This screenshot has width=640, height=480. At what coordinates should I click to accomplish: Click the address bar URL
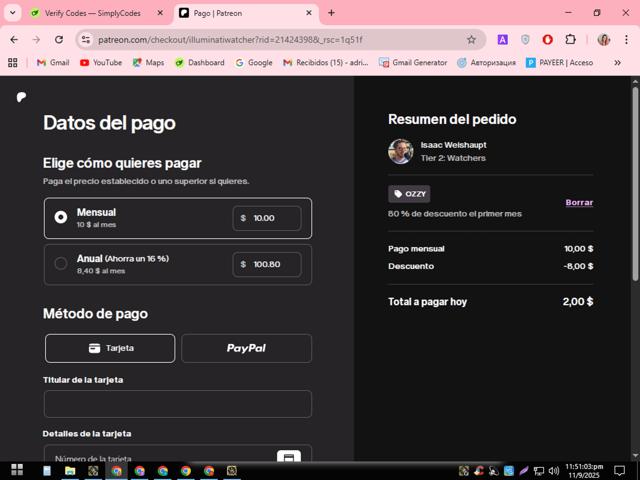(230, 40)
